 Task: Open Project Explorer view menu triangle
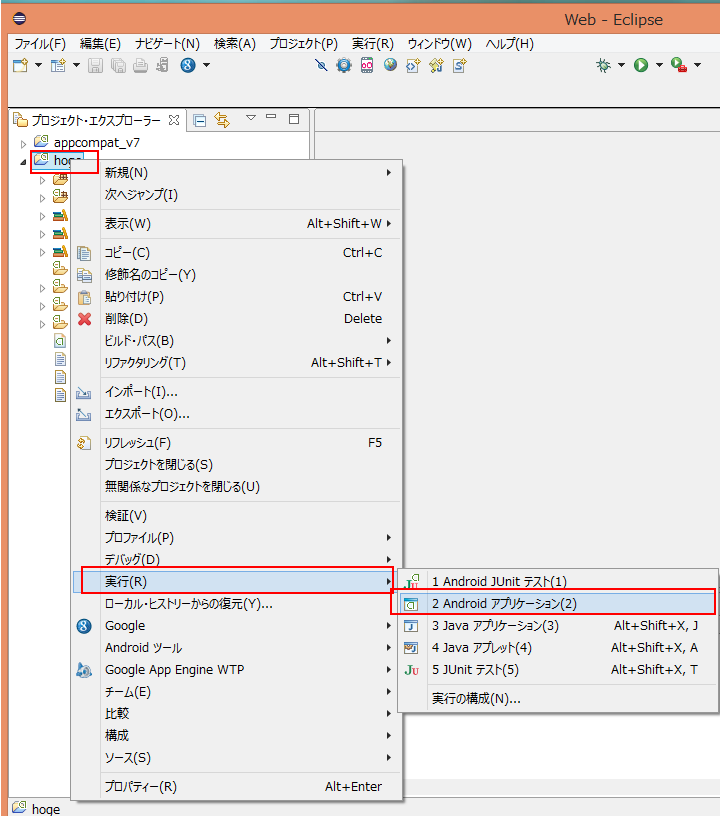[251, 118]
